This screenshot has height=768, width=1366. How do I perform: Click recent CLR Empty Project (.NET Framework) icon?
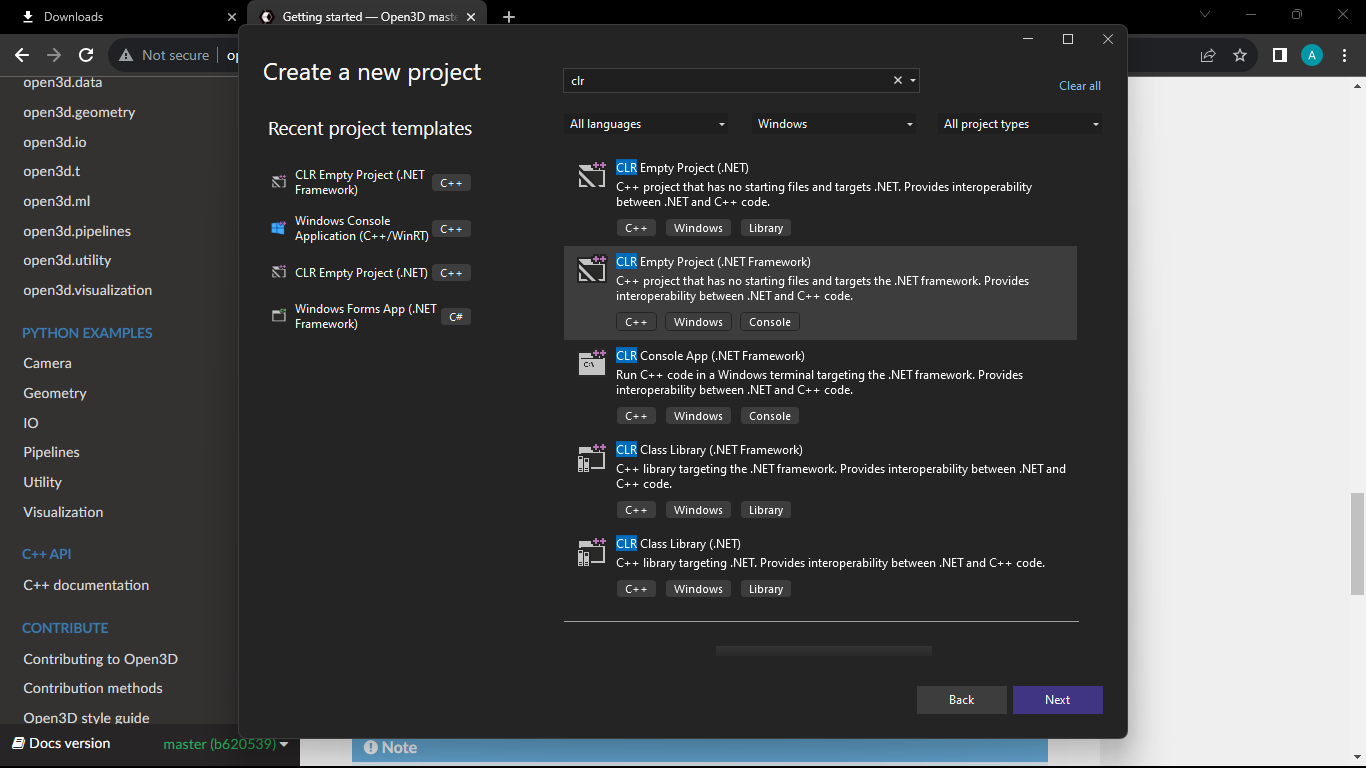(279, 182)
